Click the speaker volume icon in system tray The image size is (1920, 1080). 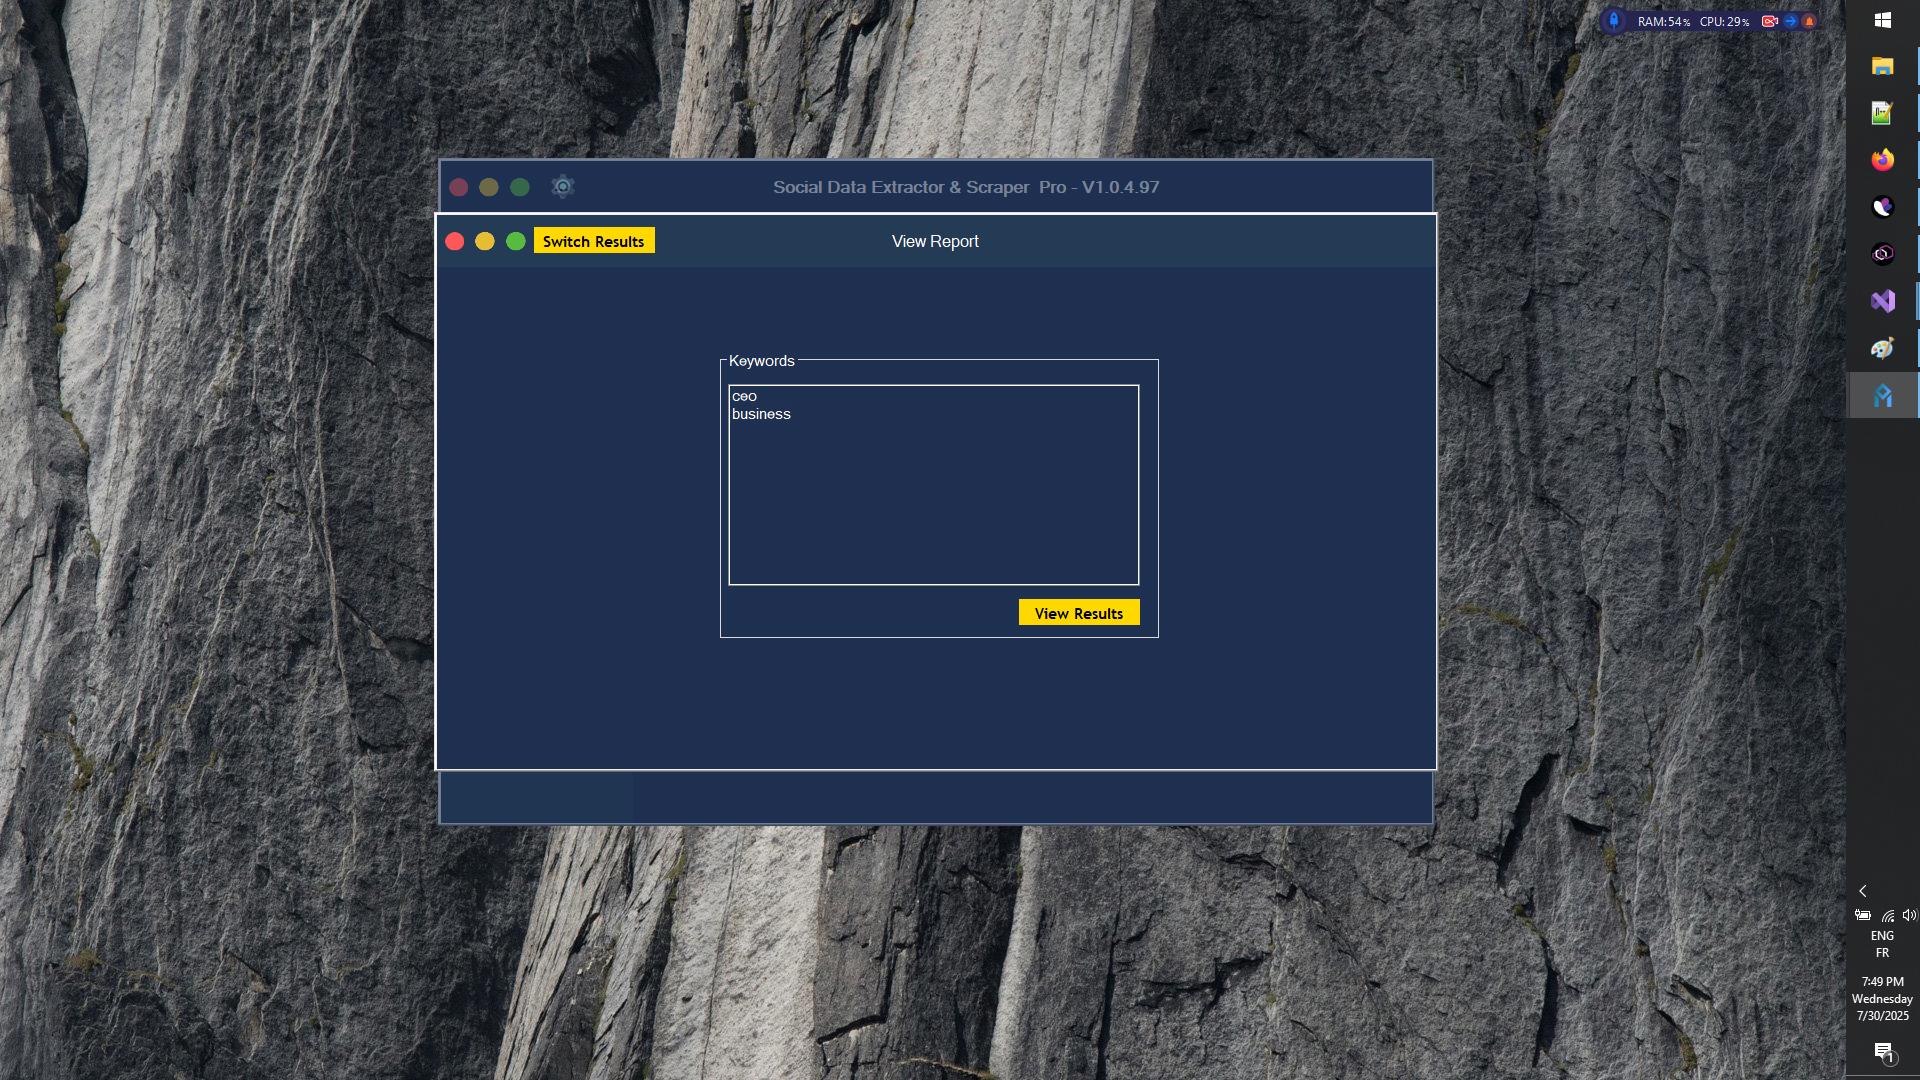pyautogui.click(x=1911, y=915)
